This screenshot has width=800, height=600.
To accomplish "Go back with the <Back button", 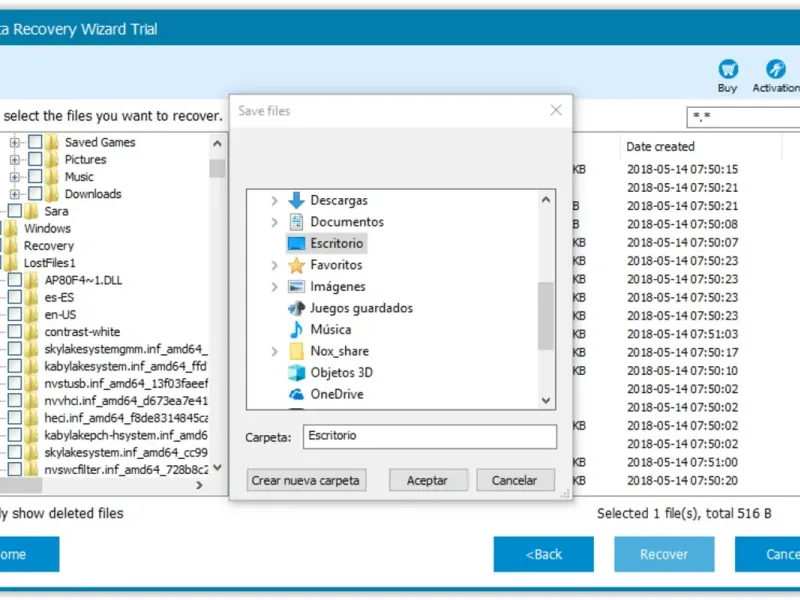I will coord(543,554).
